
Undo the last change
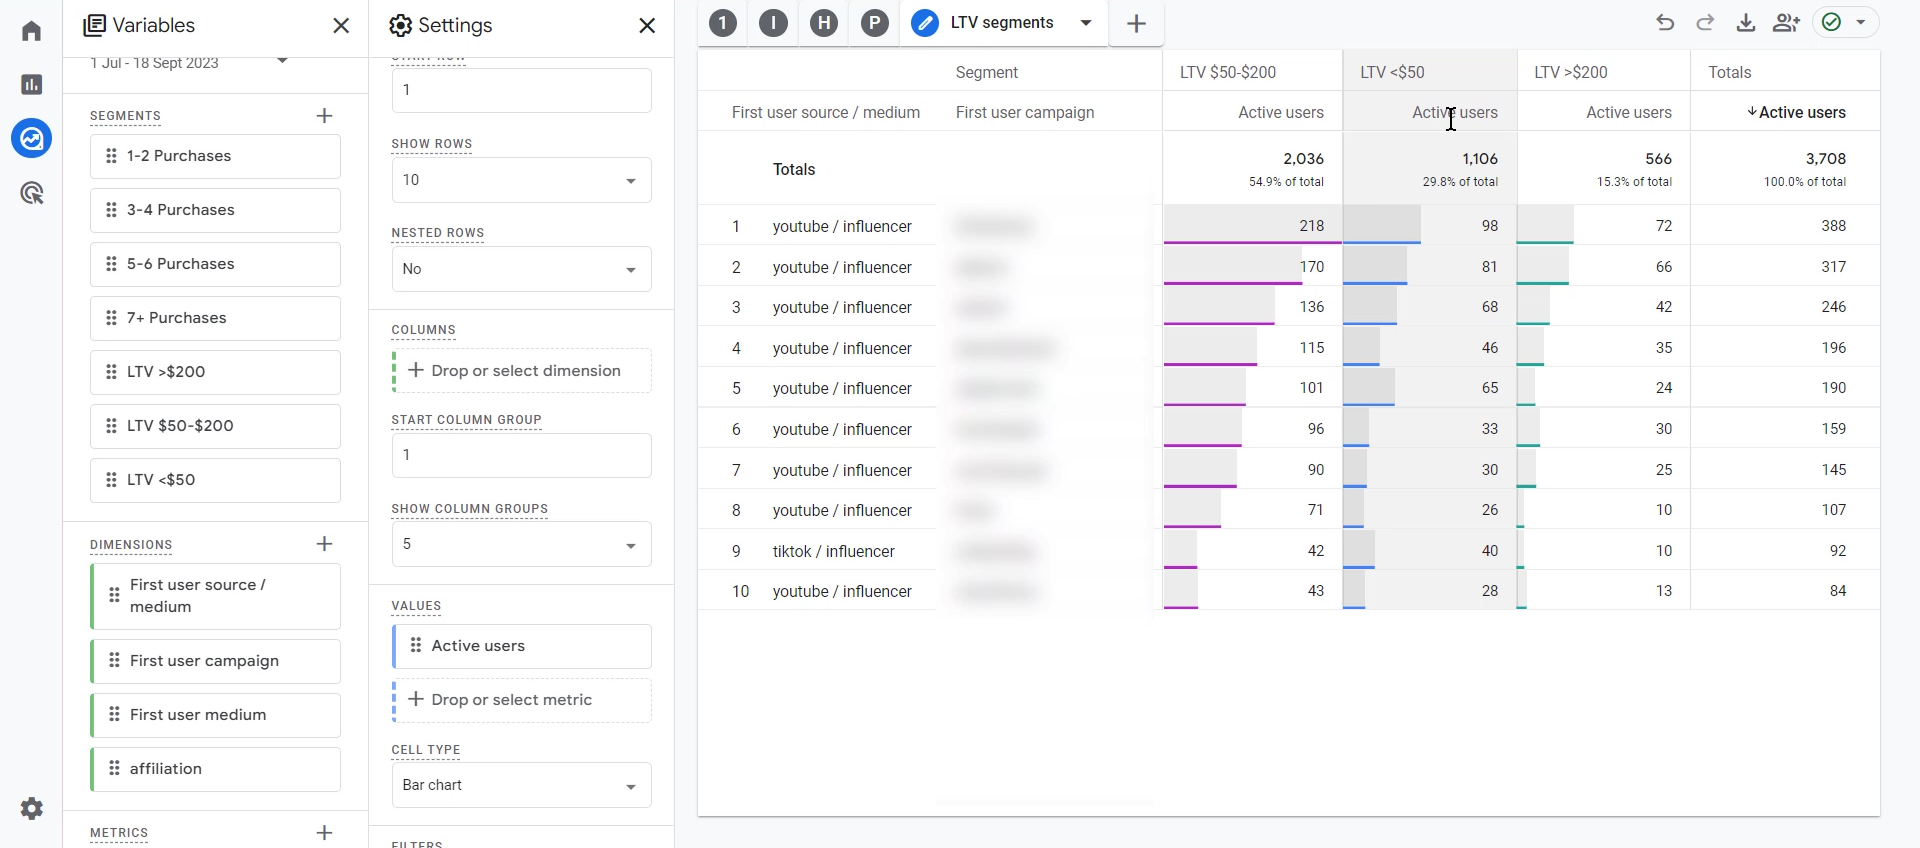(x=1665, y=23)
